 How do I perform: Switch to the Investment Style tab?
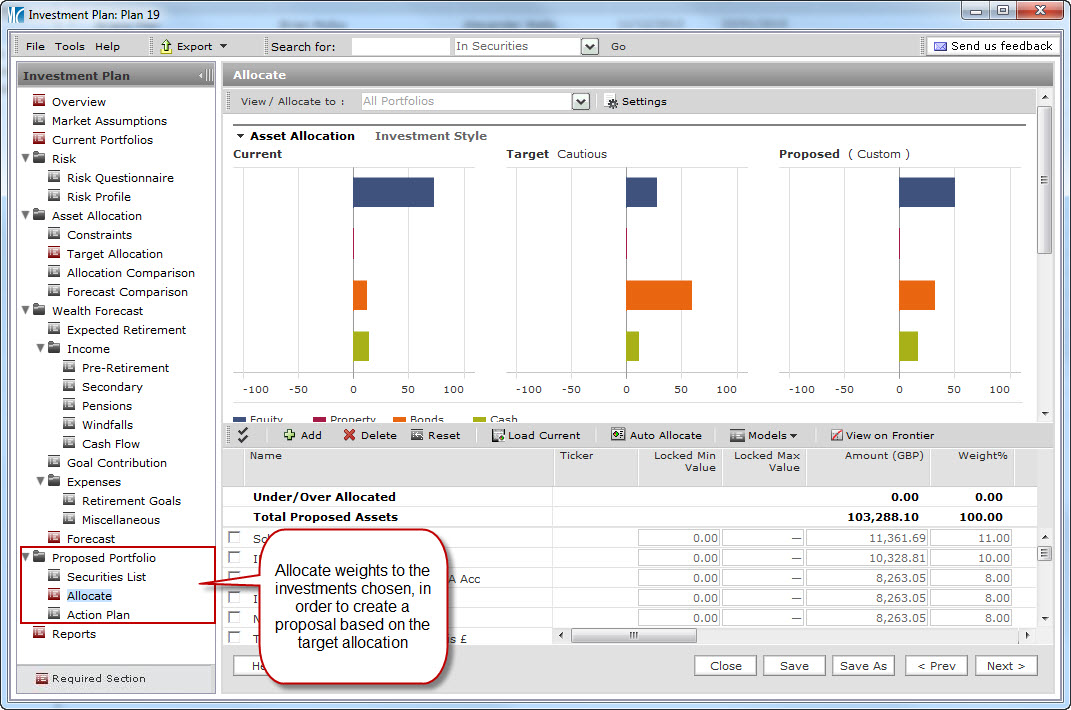[430, 136]
